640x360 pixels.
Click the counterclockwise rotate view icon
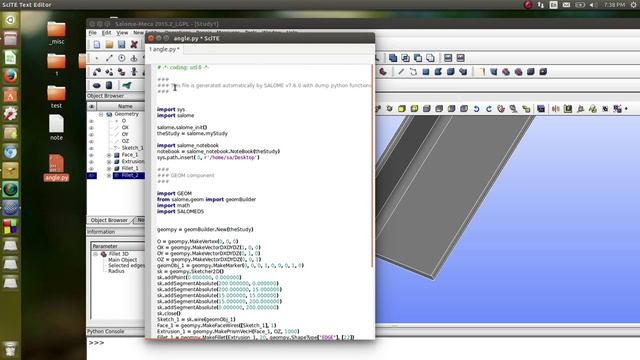[476, 109]
